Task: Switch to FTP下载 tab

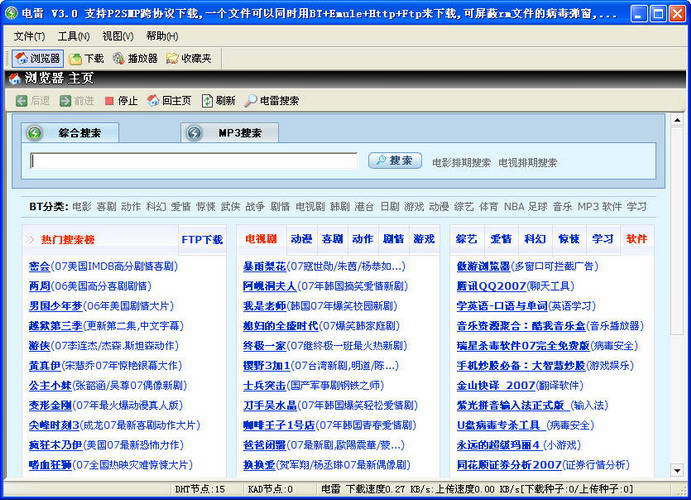Action: click(202, 240)
